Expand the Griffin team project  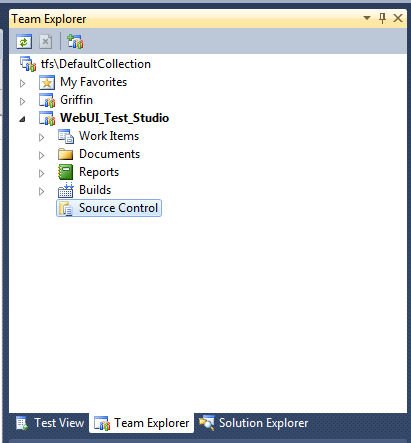[x=22, y=101]
